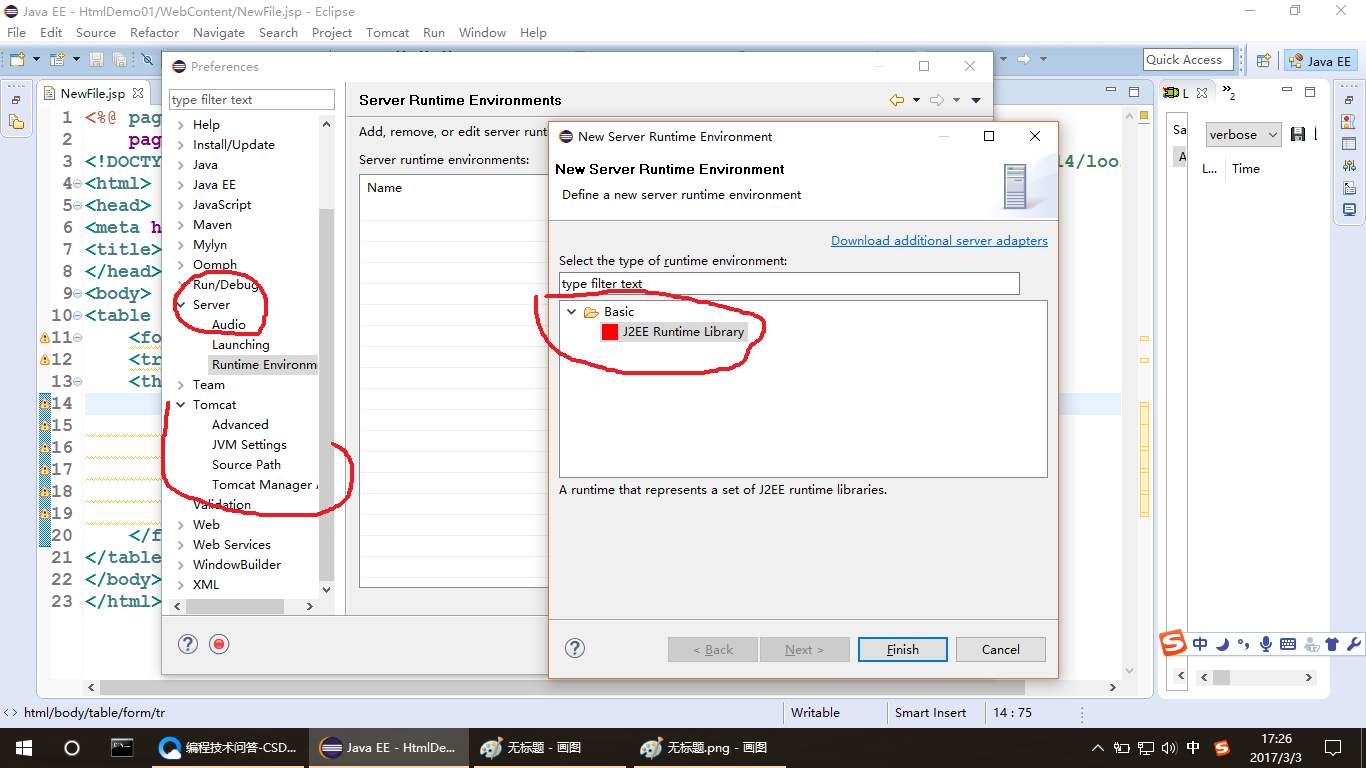Select the Java EE perspective button
Viewport: 1366px width, 768px height.
tap(1321, 61)
